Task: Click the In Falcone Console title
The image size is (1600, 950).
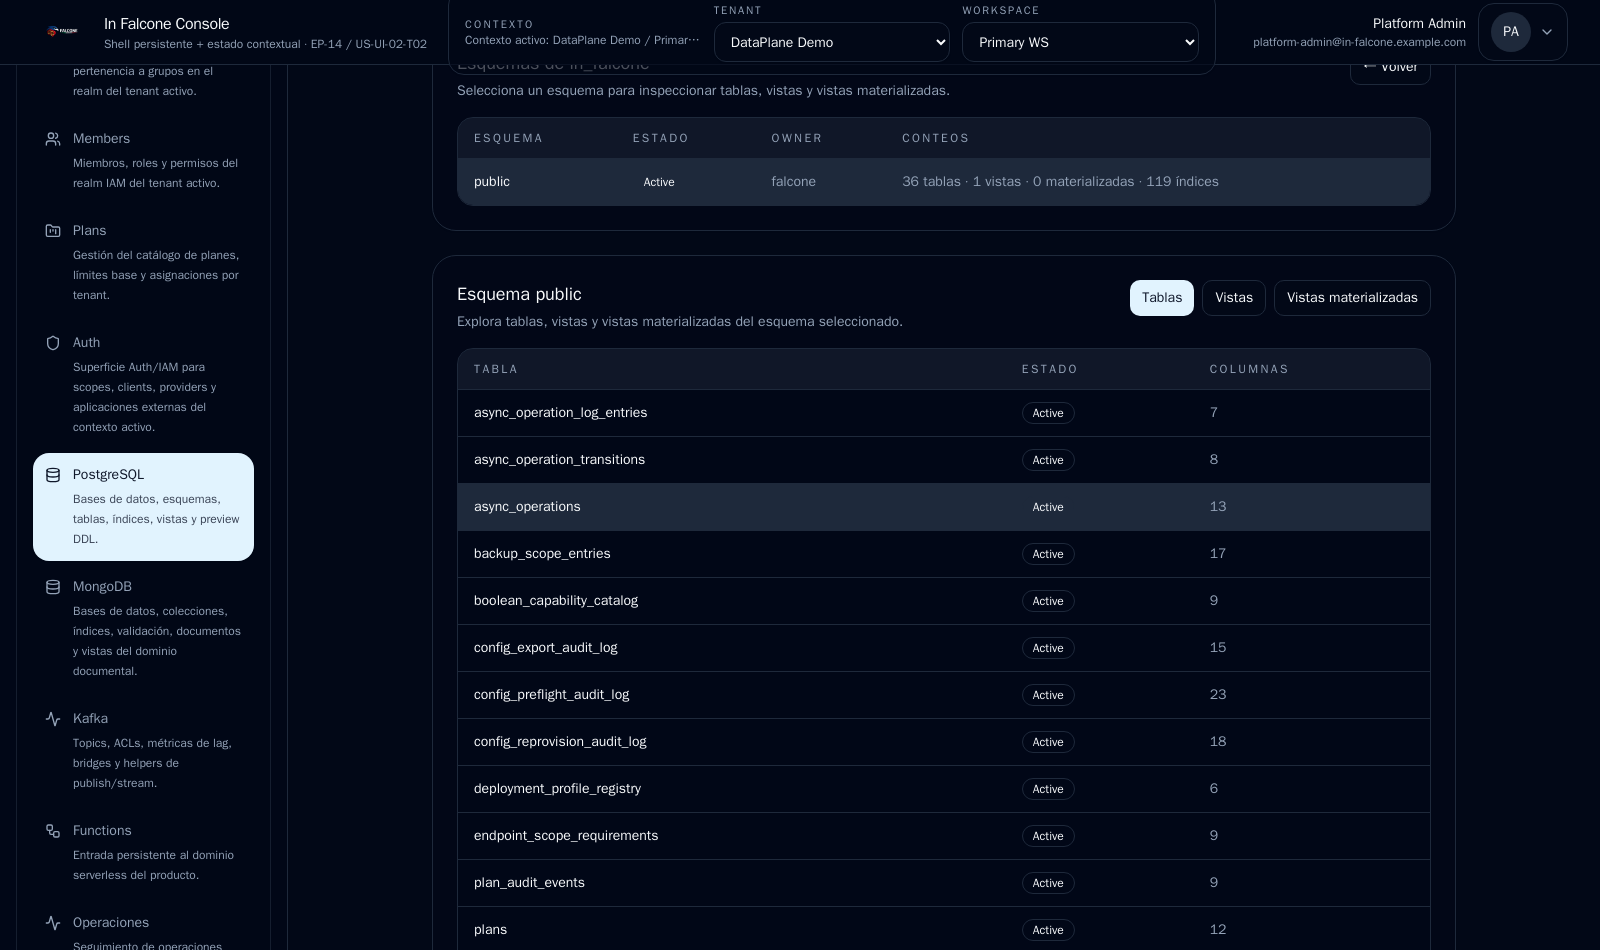Action: [167, 24]
